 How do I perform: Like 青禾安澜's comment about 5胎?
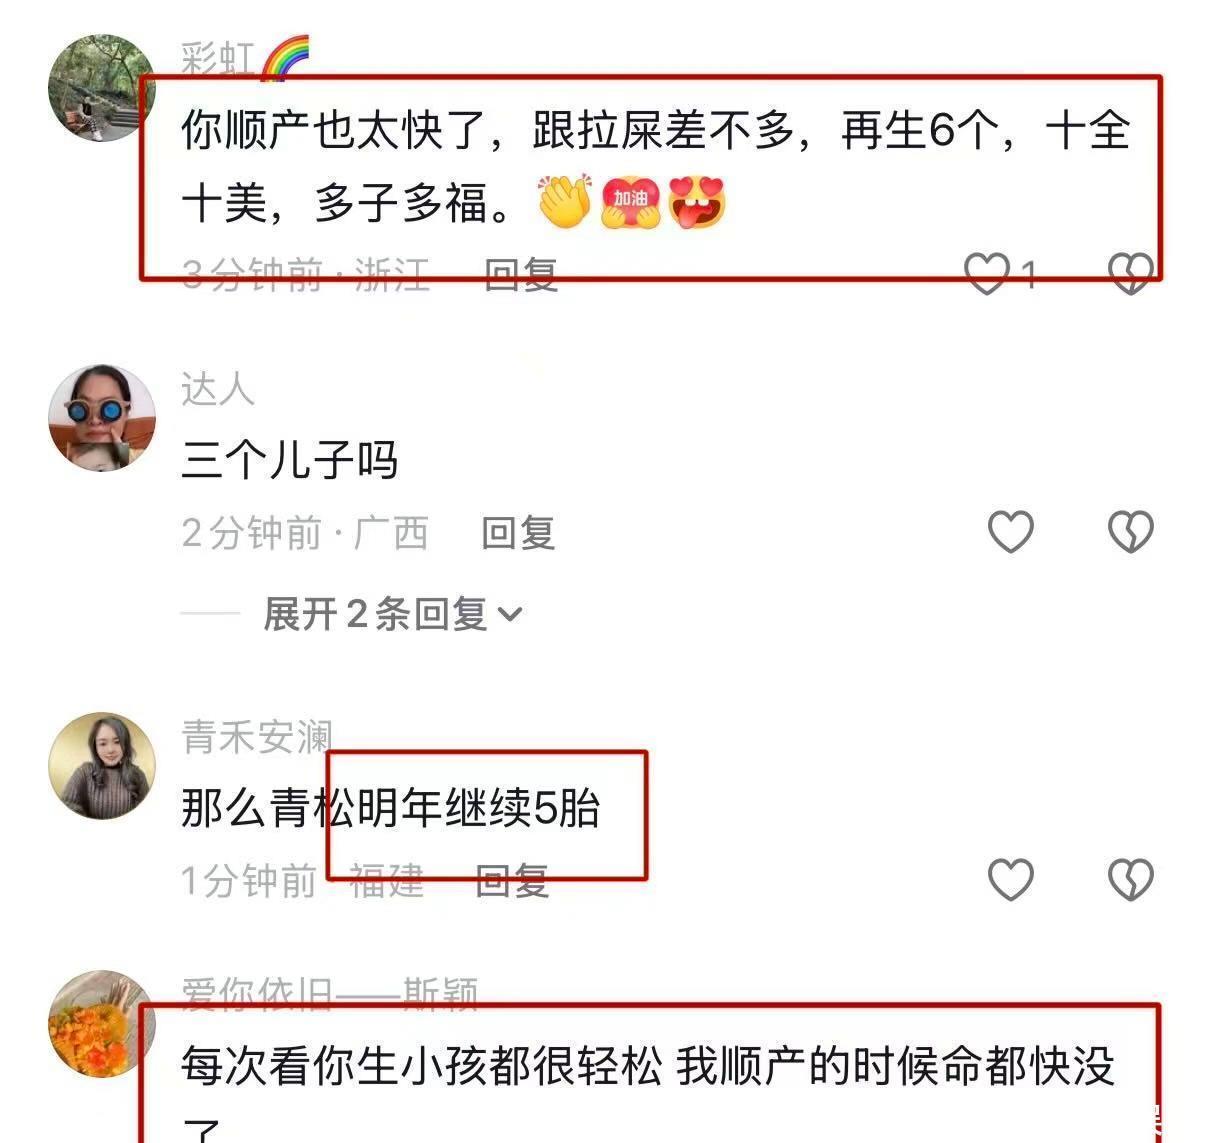pos(1010,880)
